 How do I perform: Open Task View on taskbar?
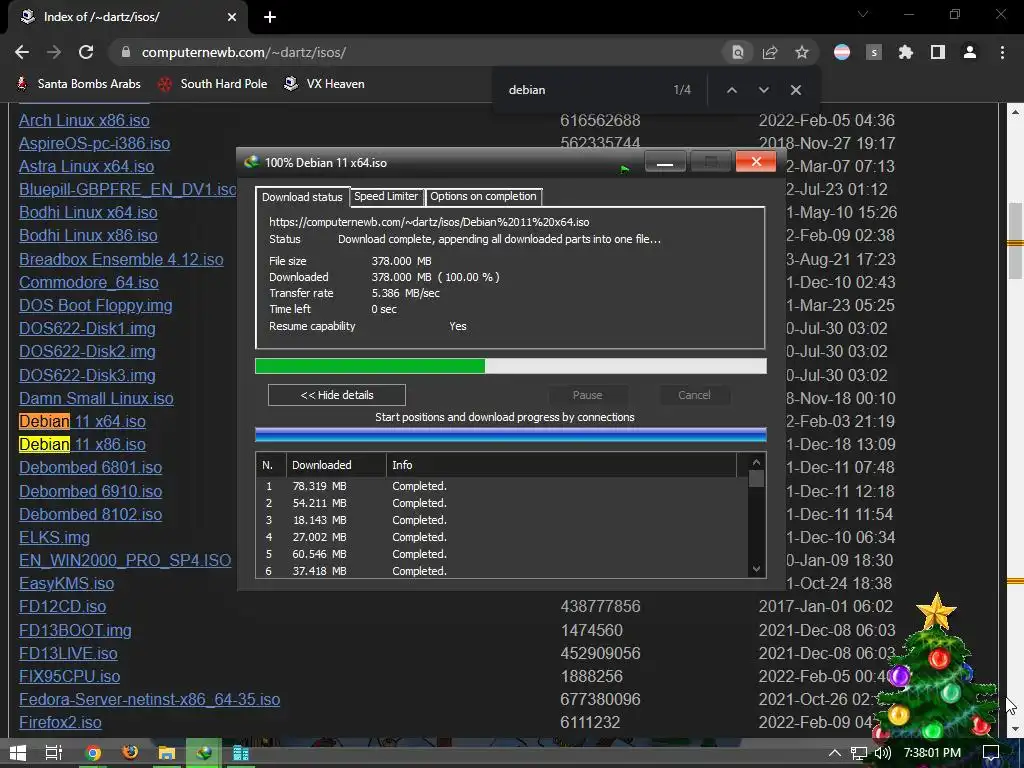pyautogui.click(x=54, y=753)
